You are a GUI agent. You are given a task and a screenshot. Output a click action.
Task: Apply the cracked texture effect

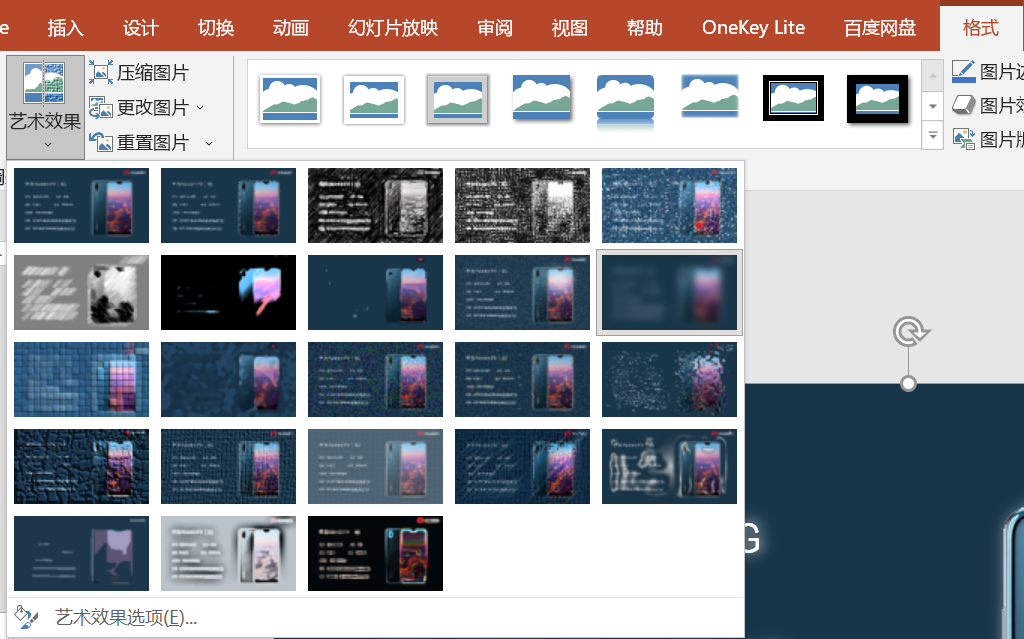click(82, 466)
